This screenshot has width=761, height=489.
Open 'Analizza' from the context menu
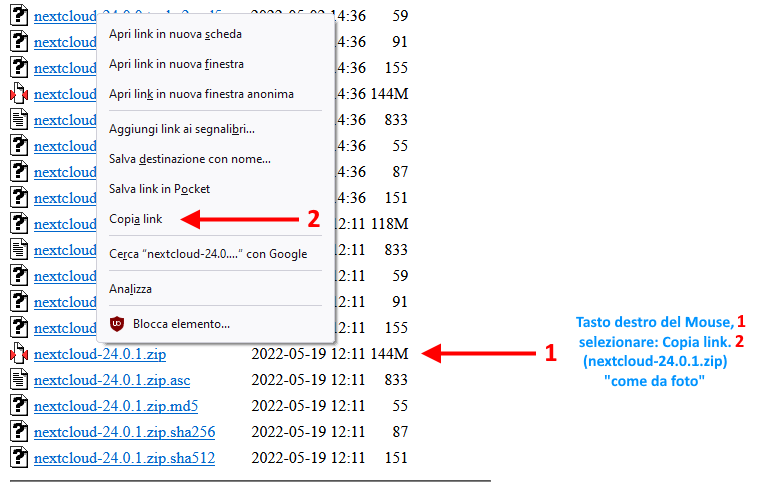click(x=131, y=289)
